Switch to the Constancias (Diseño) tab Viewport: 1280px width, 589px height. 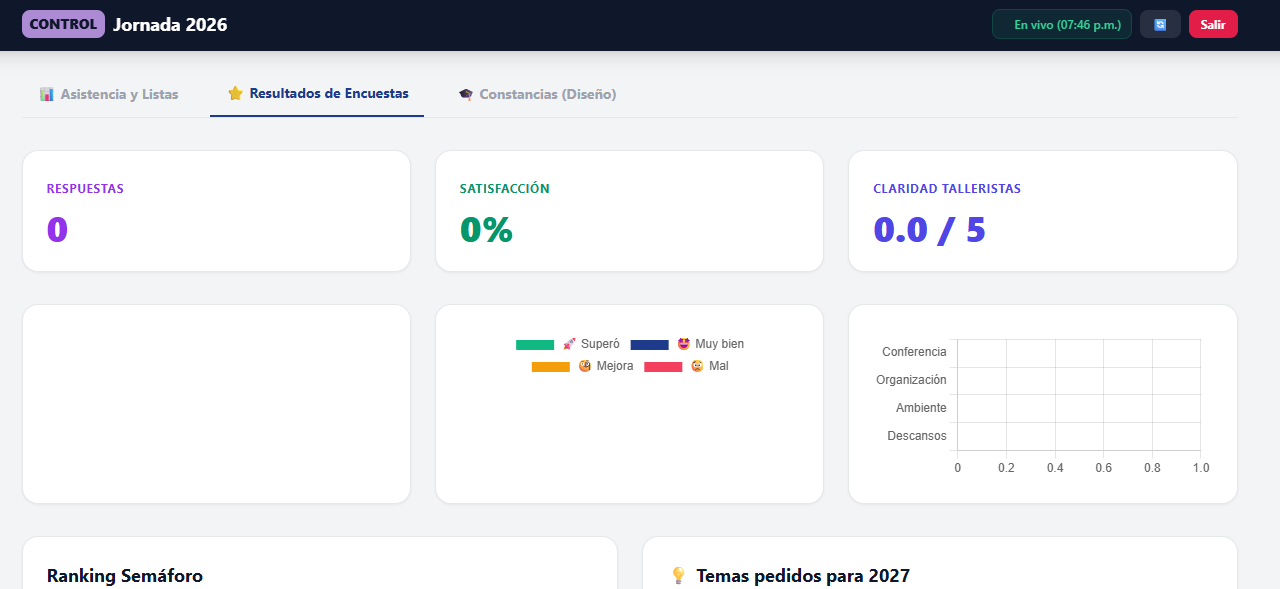coord(537,94)
